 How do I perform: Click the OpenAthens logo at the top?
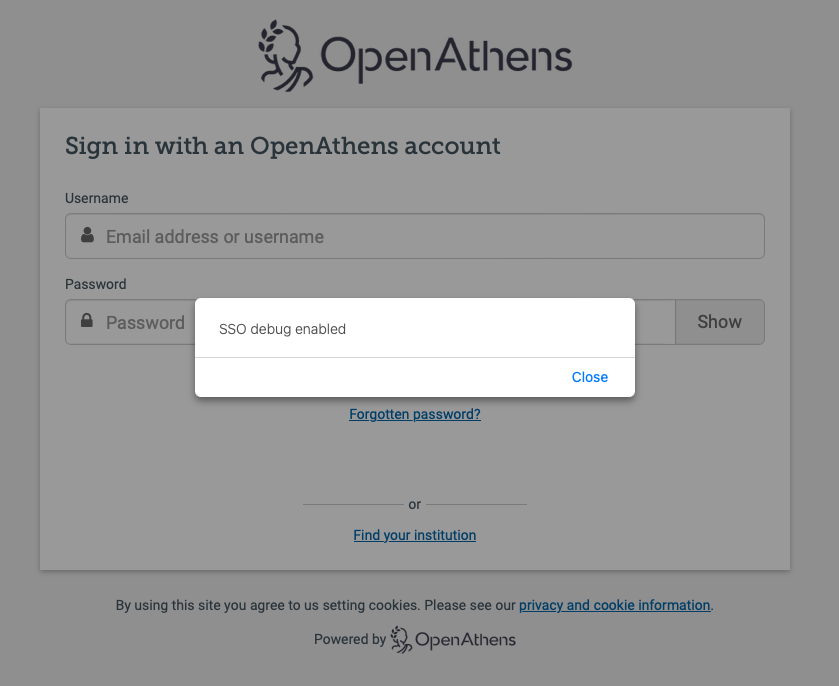414,54
